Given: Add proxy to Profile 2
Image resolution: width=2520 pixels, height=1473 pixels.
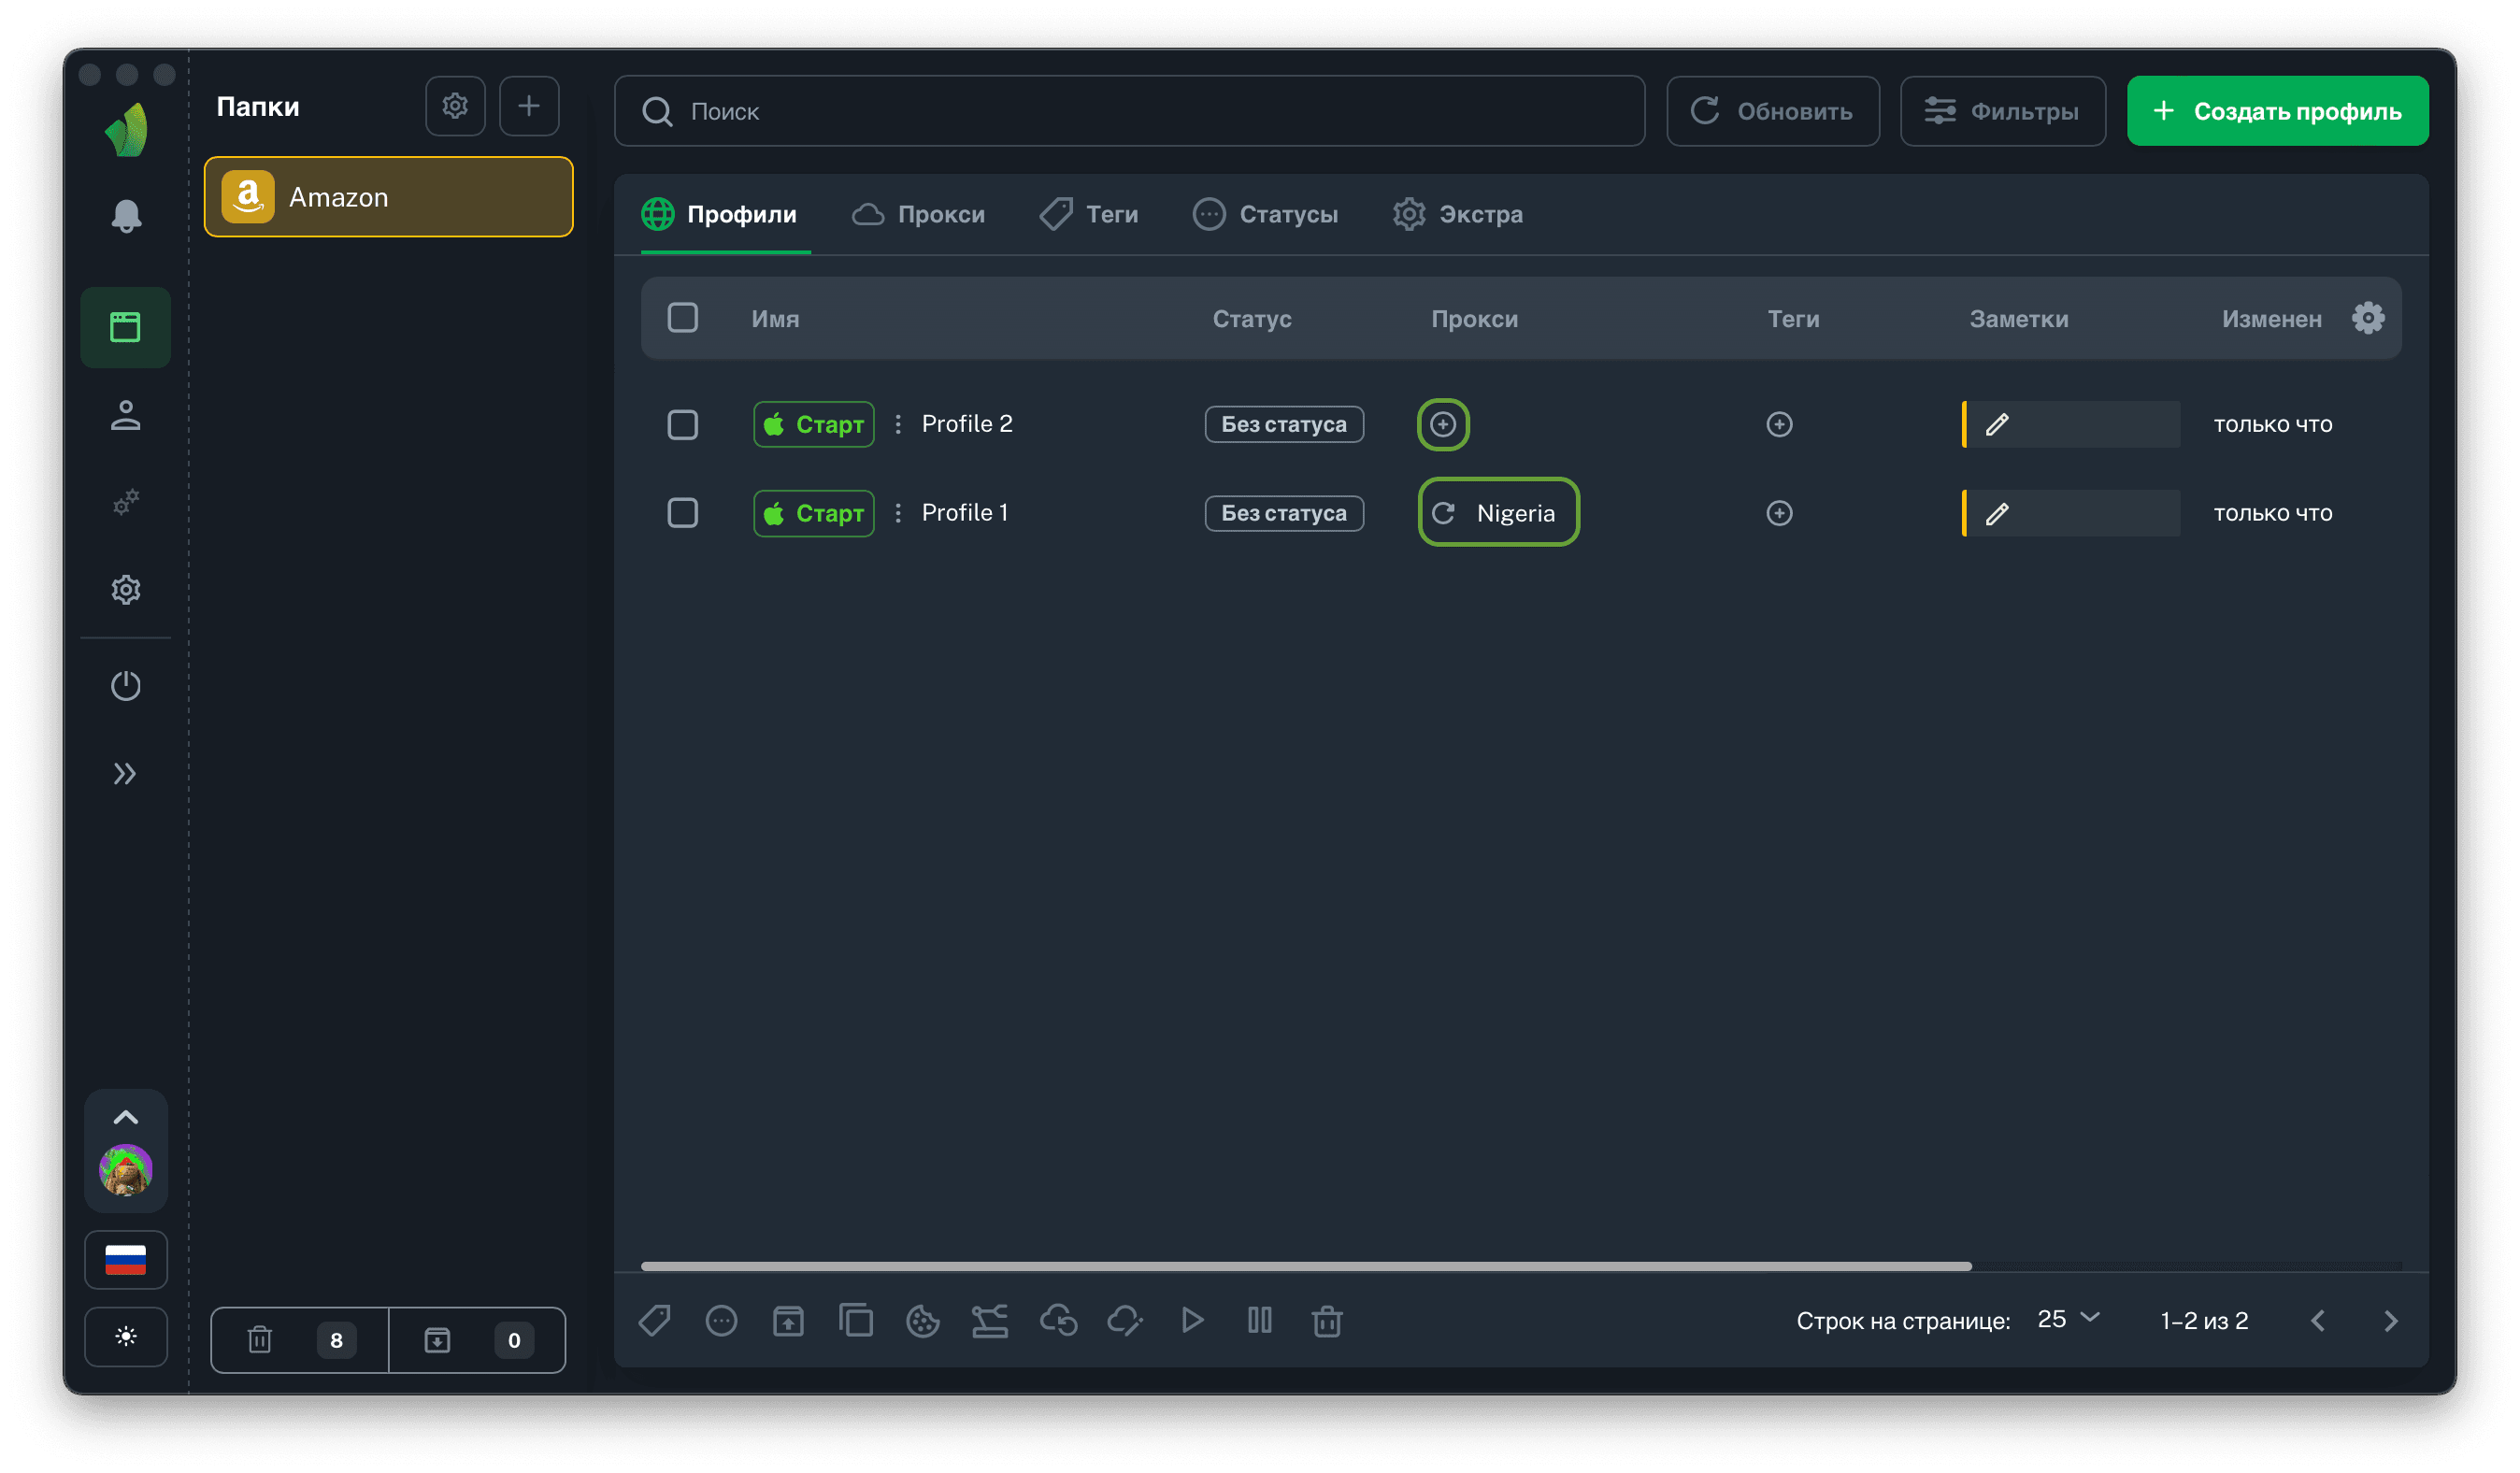Looking at the screenshot, I should pyautogui.click(x=1442, y=424).
